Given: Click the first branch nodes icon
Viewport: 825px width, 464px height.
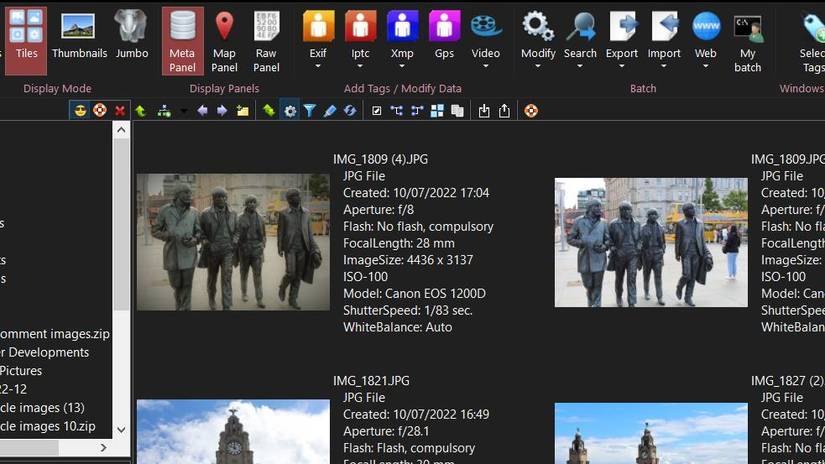Looking at the screenshot, I should pyautogui.click(x=397, y=111).
